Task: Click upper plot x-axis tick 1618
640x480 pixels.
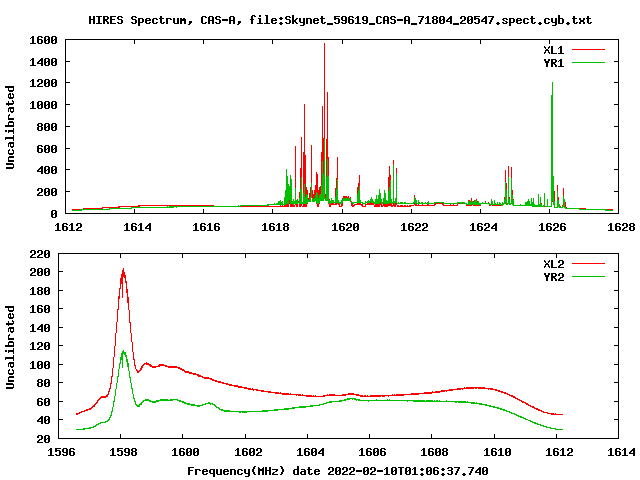Action: [x=275, y=227]
